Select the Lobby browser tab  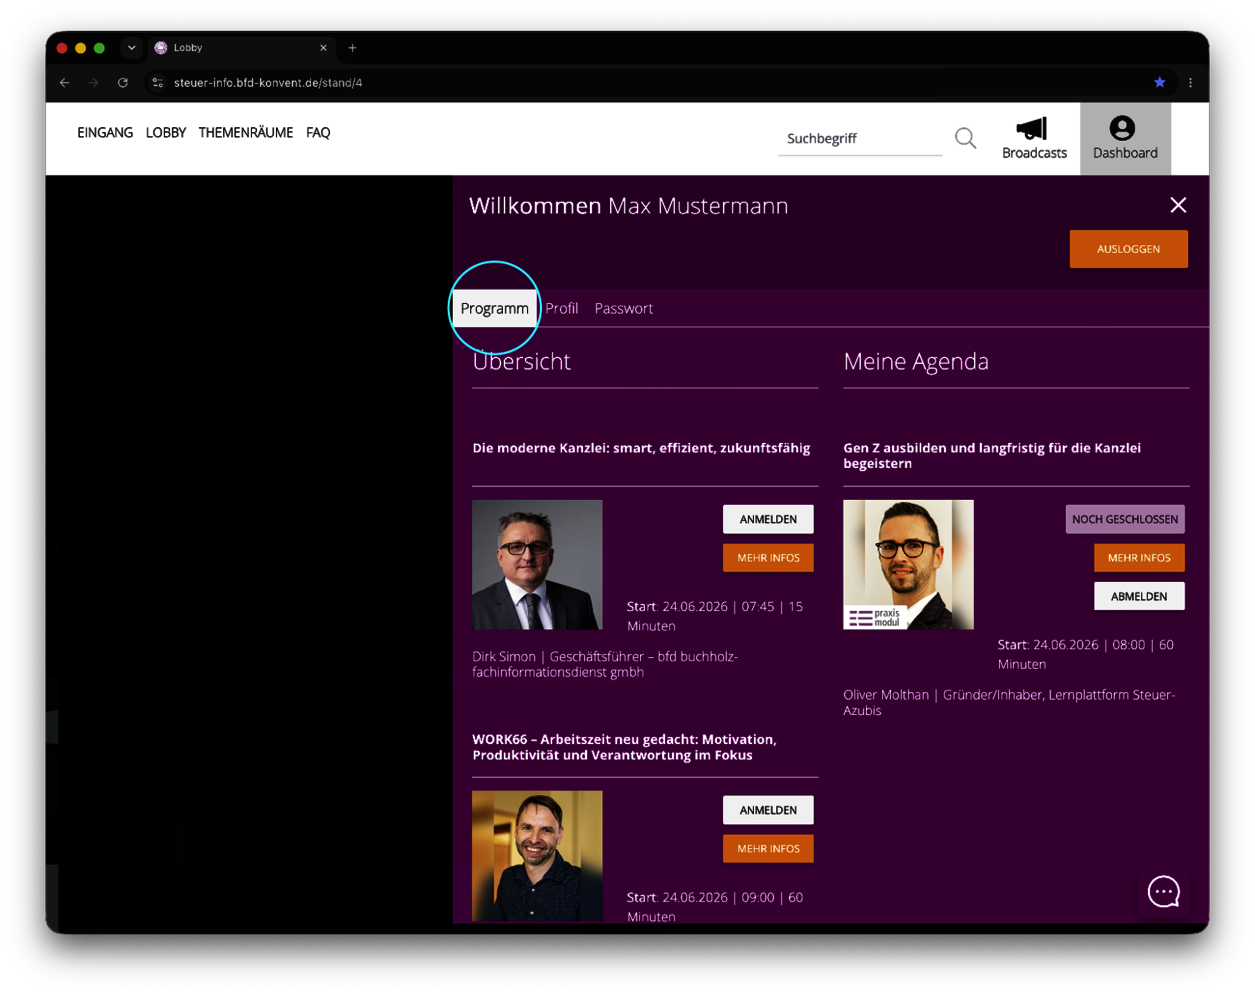(x=240, y=48)
